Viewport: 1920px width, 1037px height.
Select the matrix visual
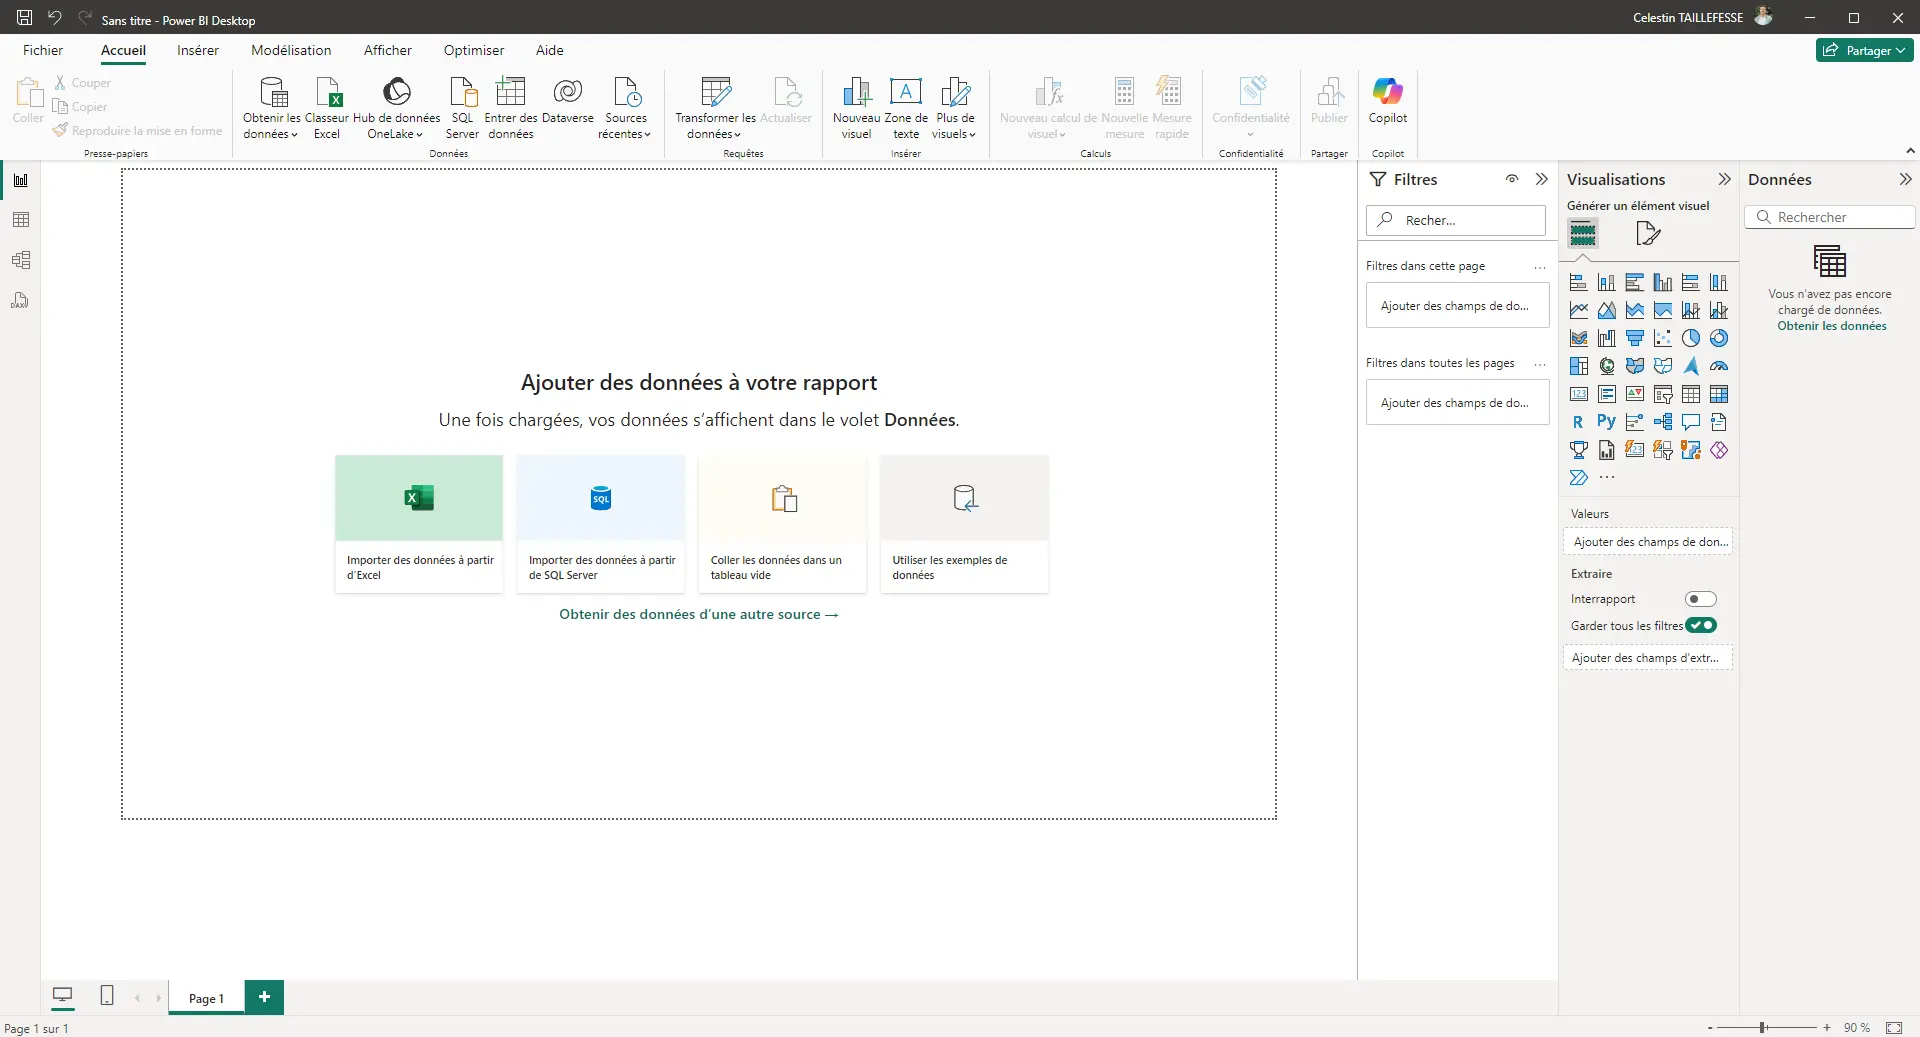pos(1718,395)
